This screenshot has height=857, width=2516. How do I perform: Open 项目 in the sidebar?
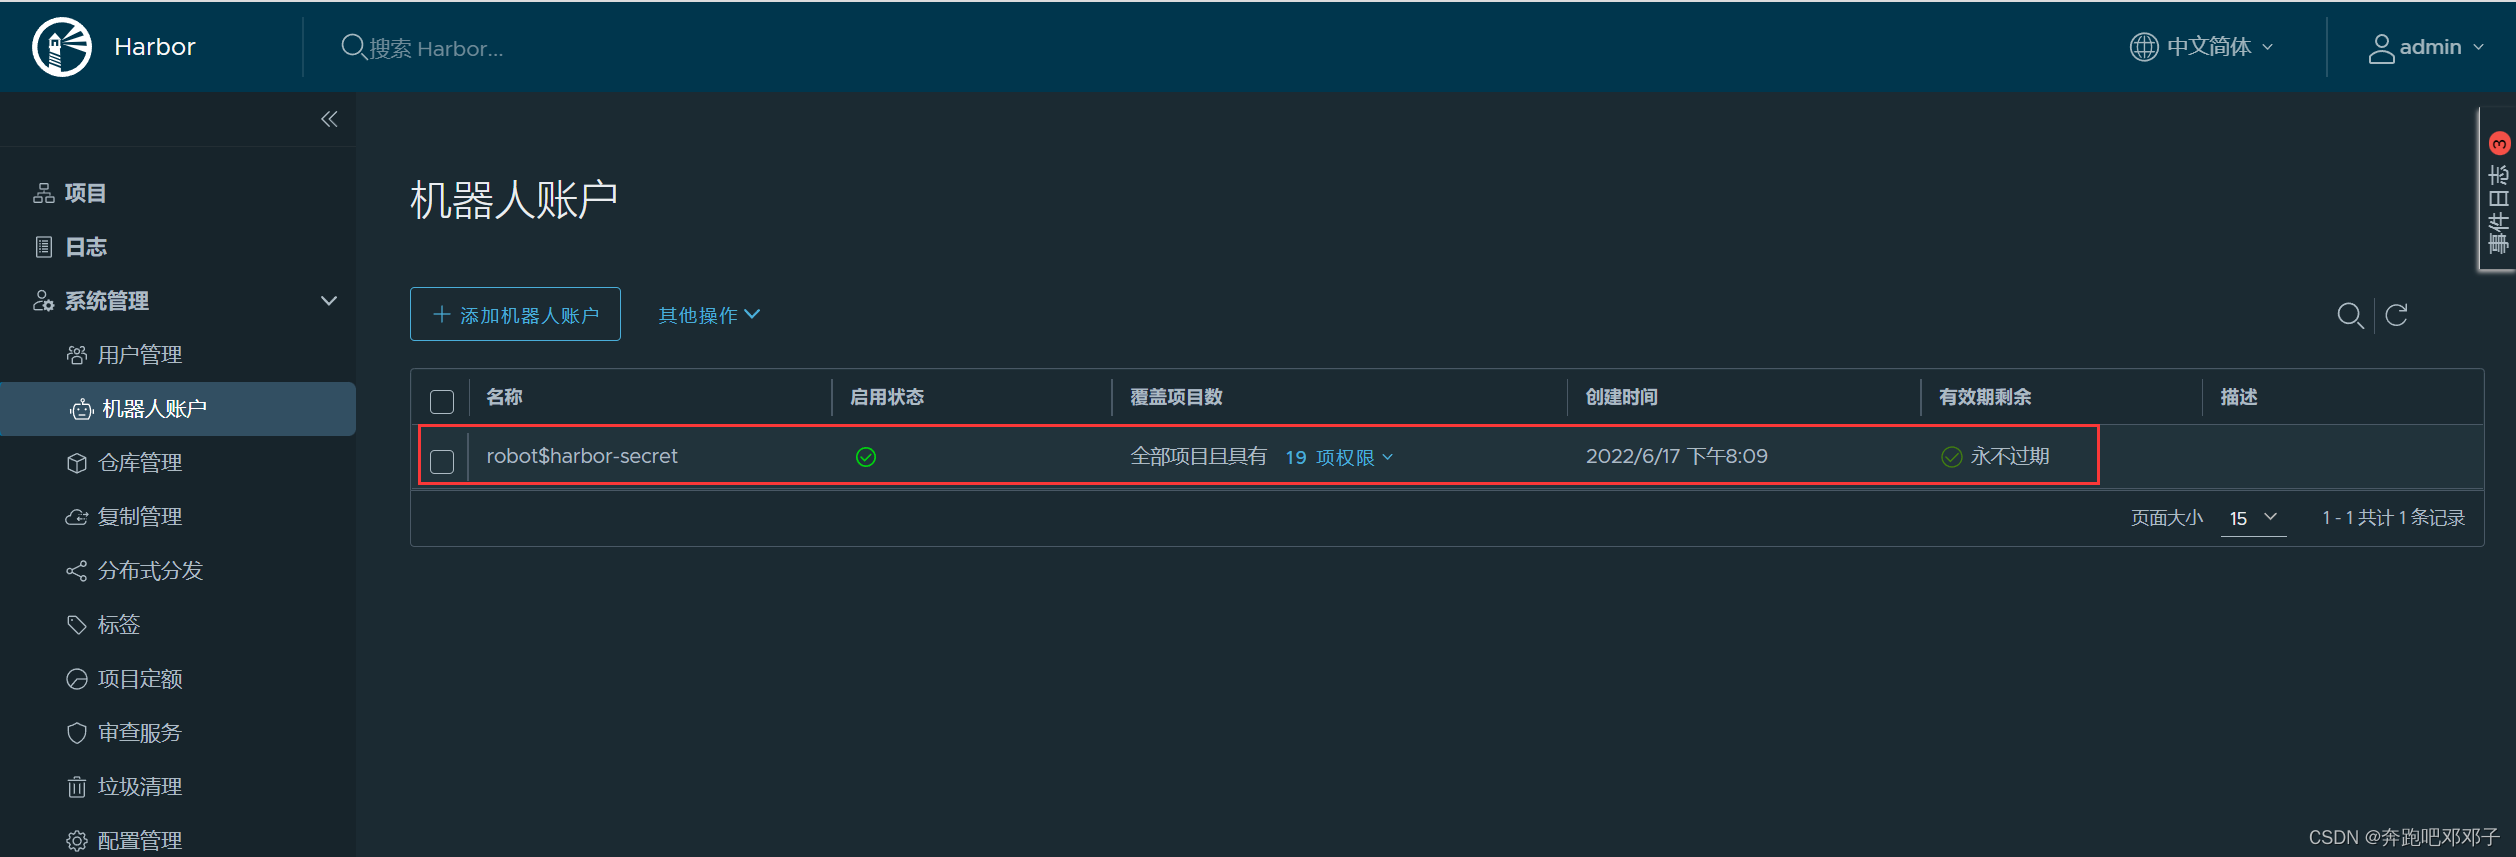tap(86, 193)
